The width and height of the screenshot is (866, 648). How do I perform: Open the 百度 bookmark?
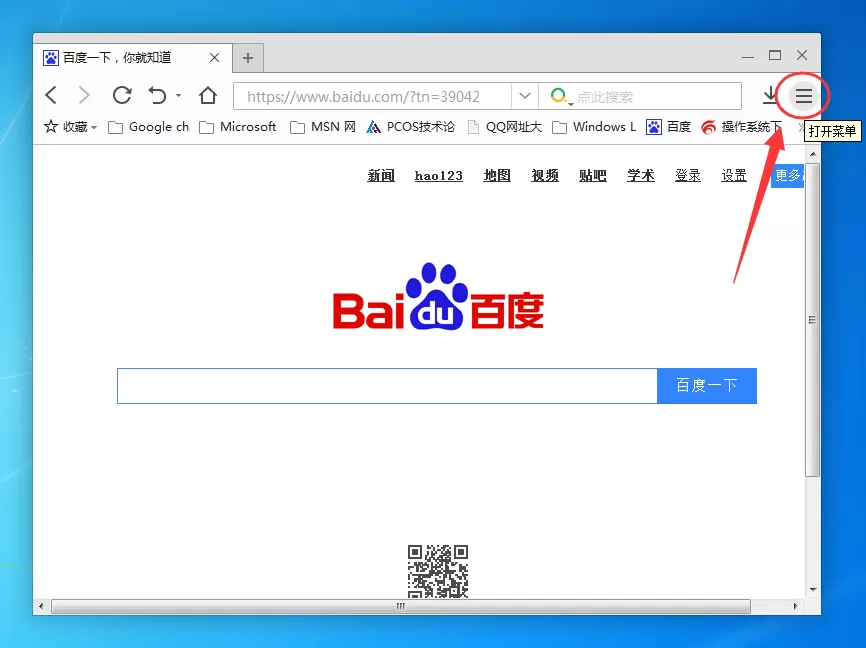tap(668, 127)
